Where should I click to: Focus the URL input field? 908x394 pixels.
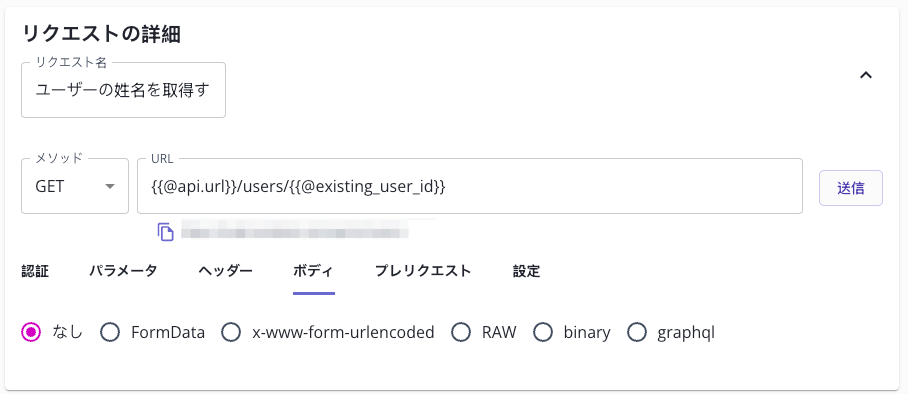point(470,186)
